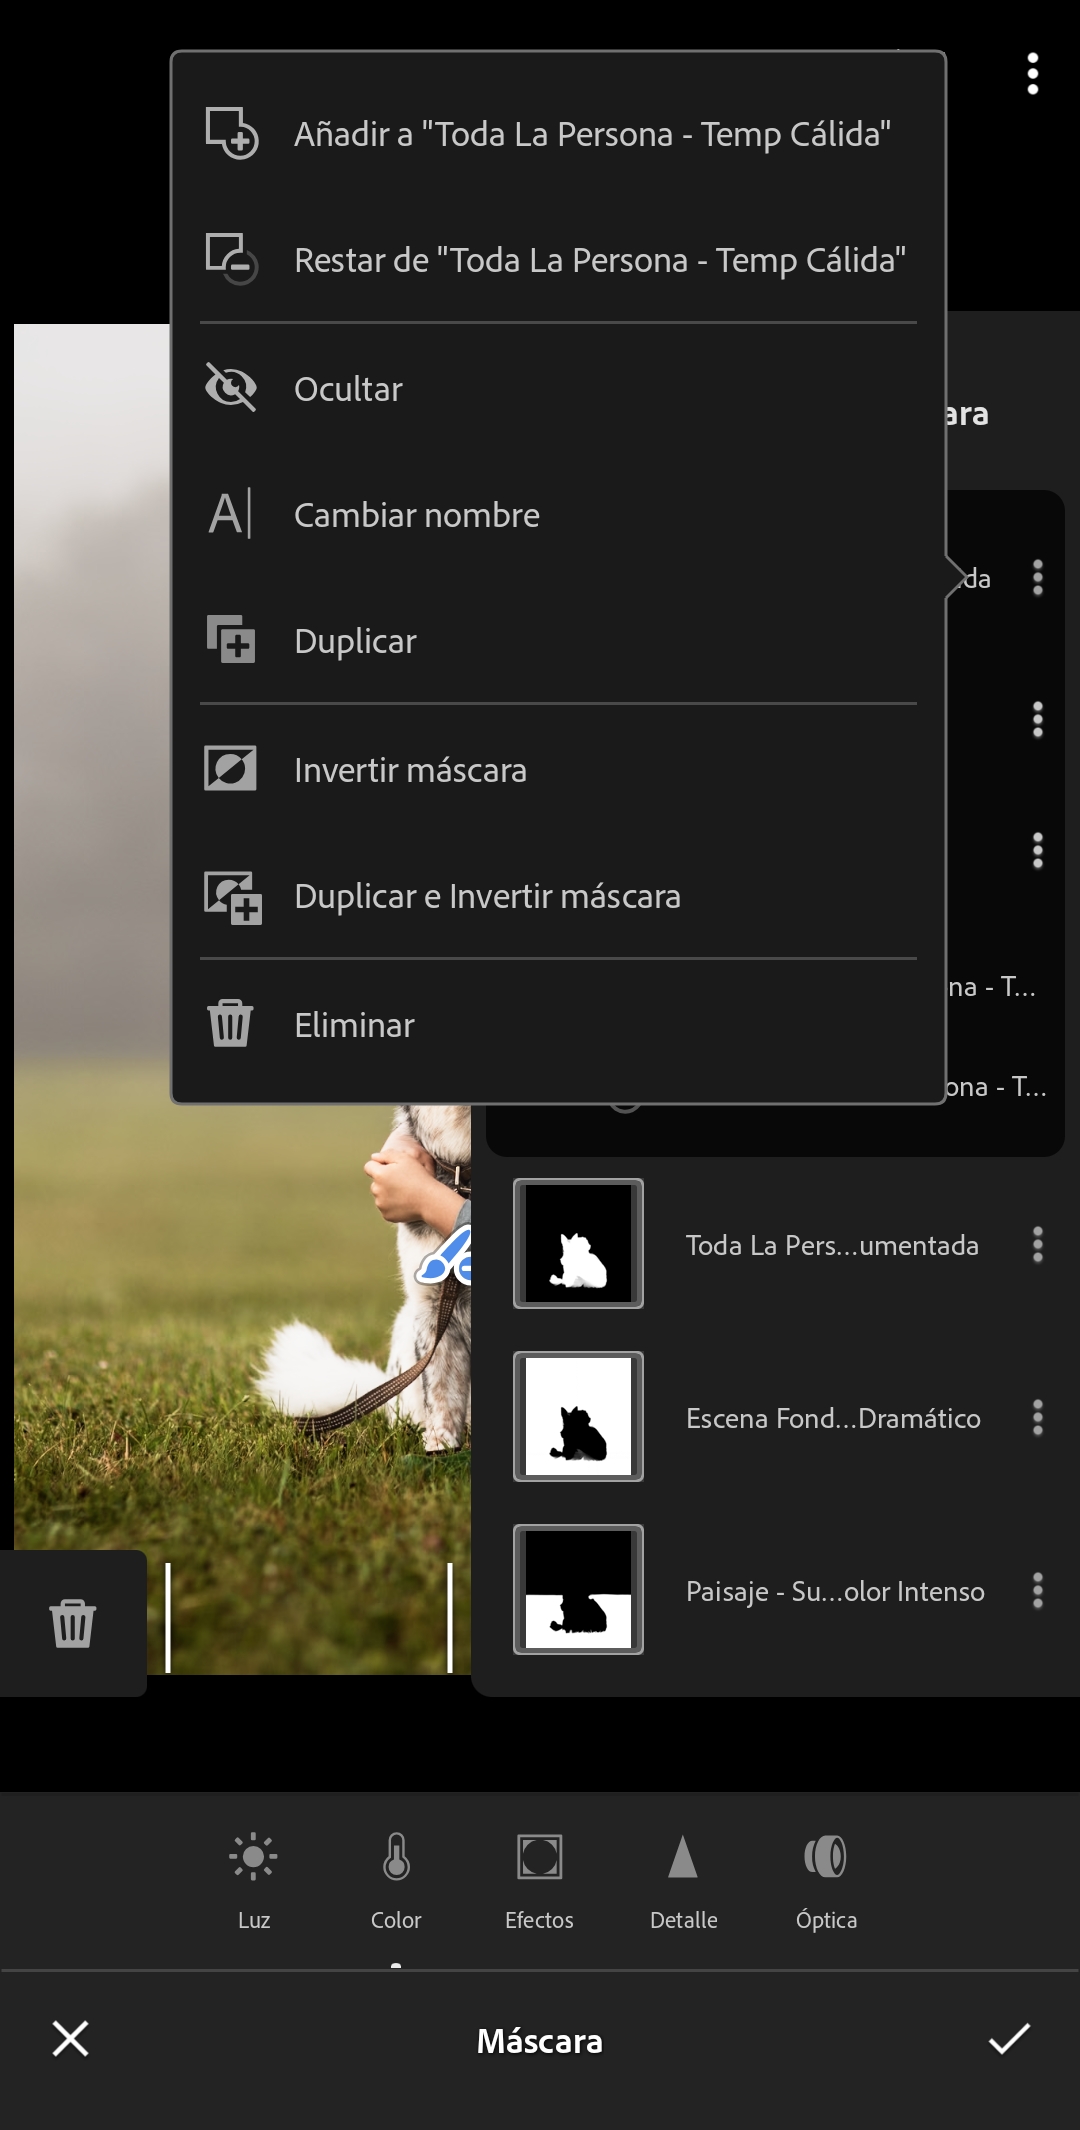Choose Cambiar nombre menu entry
This screenshot has width=1080, height=2130.
click(x=558, y=515)
